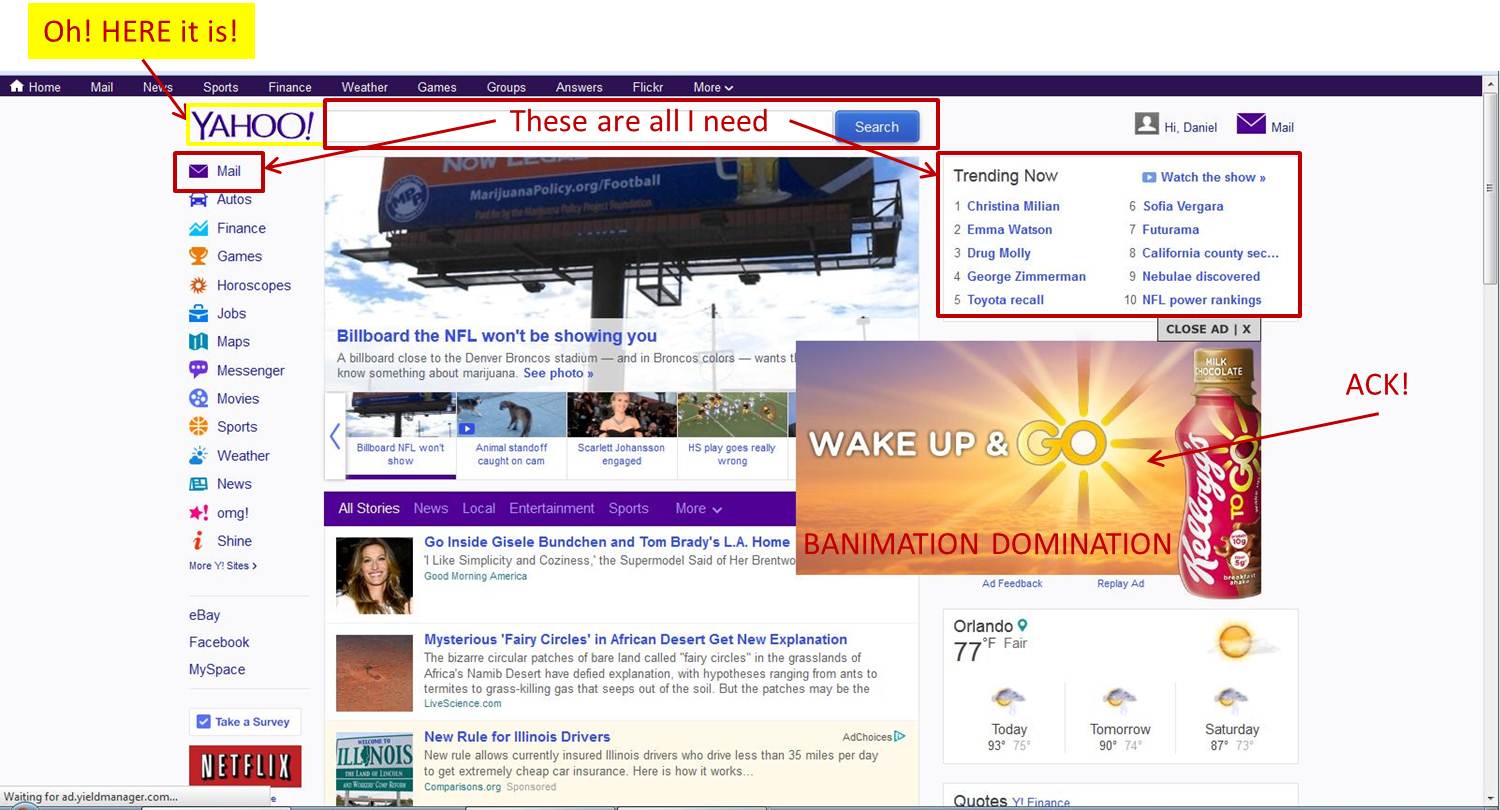Image resolution: width=1500 pixels, height=810 pixels.
Task: Open Jobs briefcase icon in sidebar
Action: tap(199, 313)
